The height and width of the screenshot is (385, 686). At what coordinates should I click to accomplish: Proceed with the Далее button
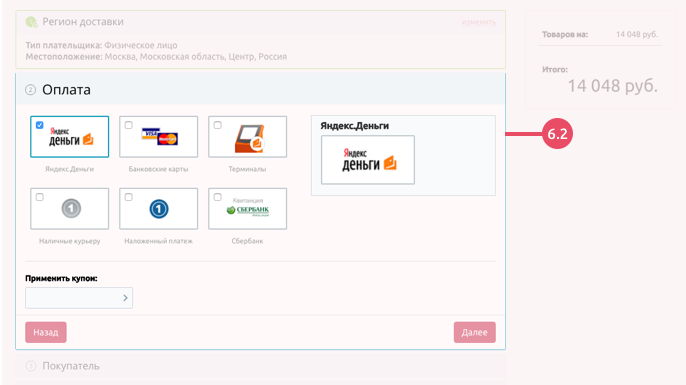(x=475, y=332)
